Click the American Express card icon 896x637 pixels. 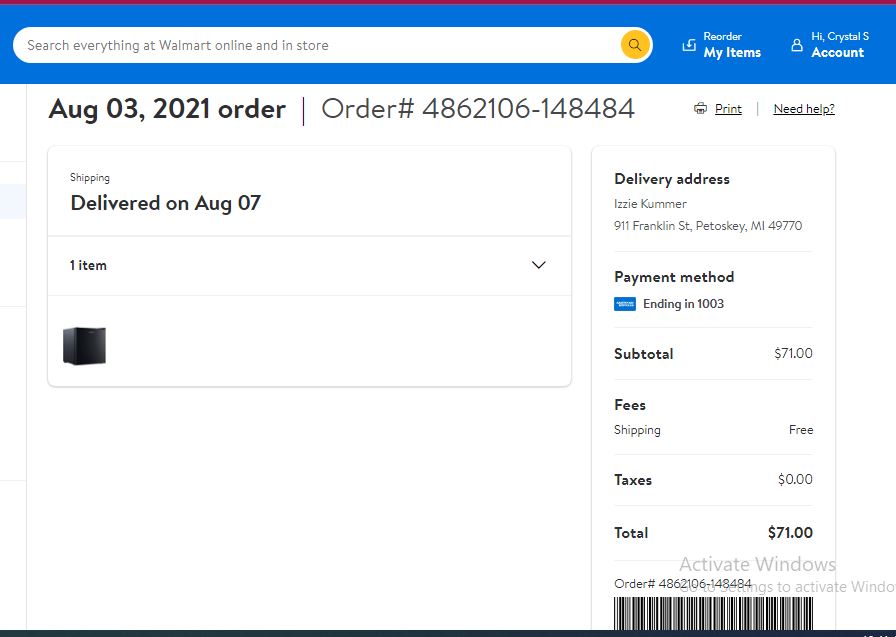[x=625, y=304]
